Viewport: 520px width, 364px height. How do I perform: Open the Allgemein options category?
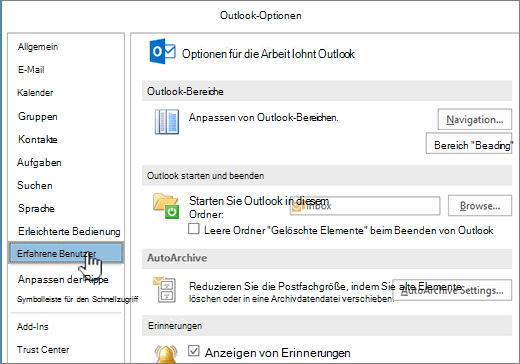[x=38, y=47]
